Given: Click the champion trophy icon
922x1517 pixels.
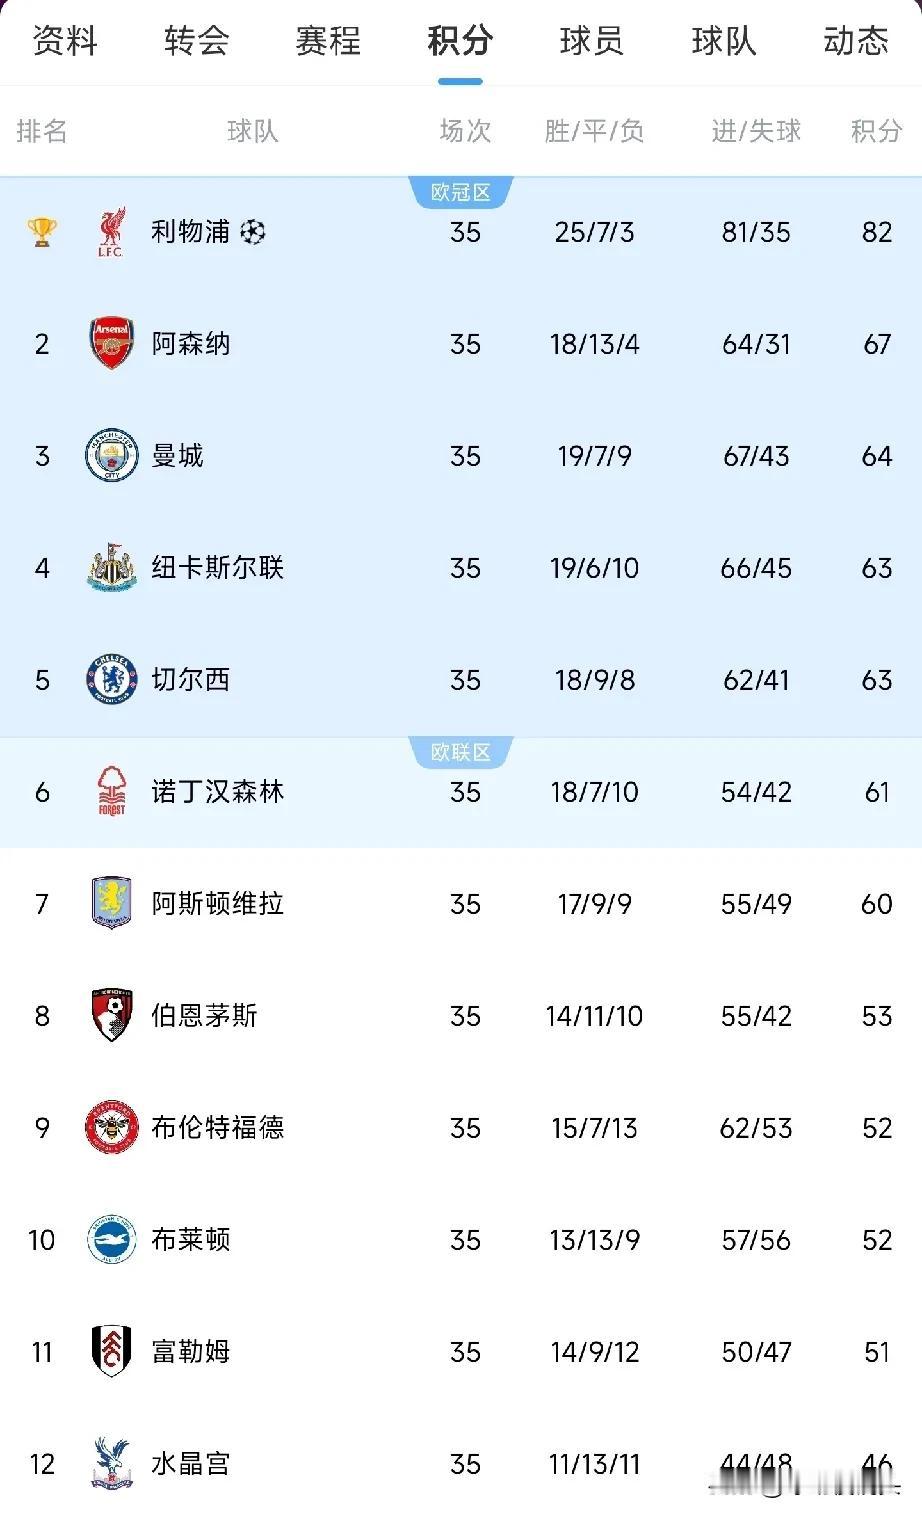Looking at the screenshot, I should point(42,232).
